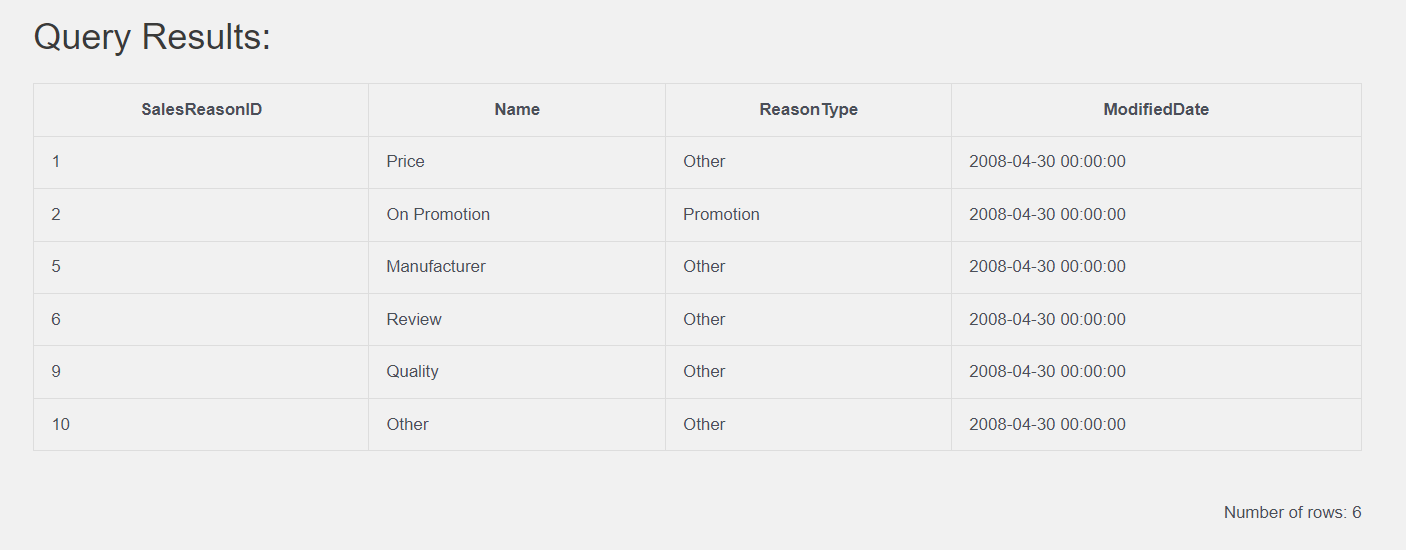Click the Name column header

pos(517,110)
